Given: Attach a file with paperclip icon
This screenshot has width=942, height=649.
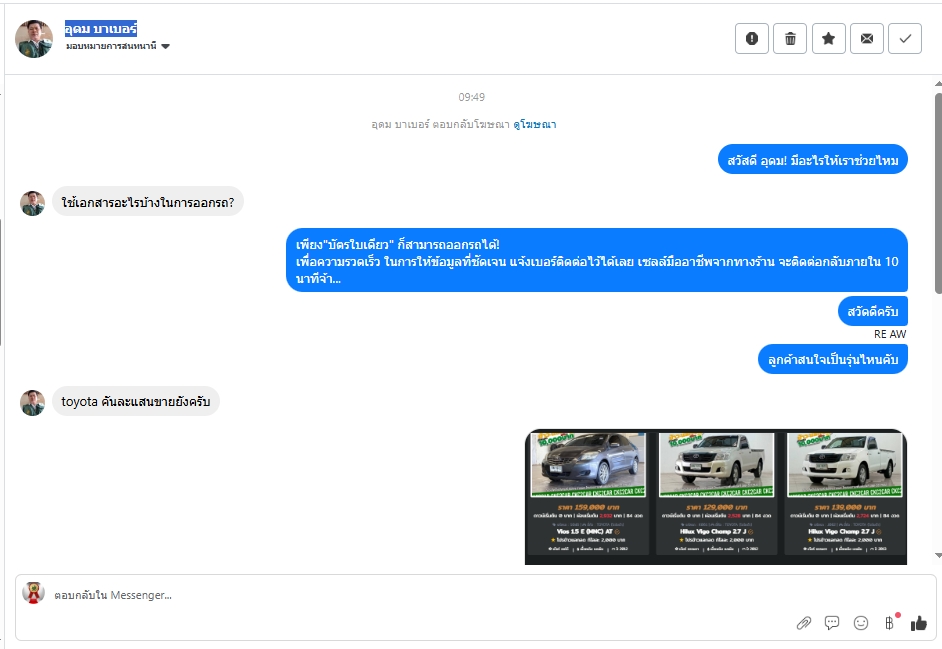Looking at the screenshot, I should tap(803, 623).
